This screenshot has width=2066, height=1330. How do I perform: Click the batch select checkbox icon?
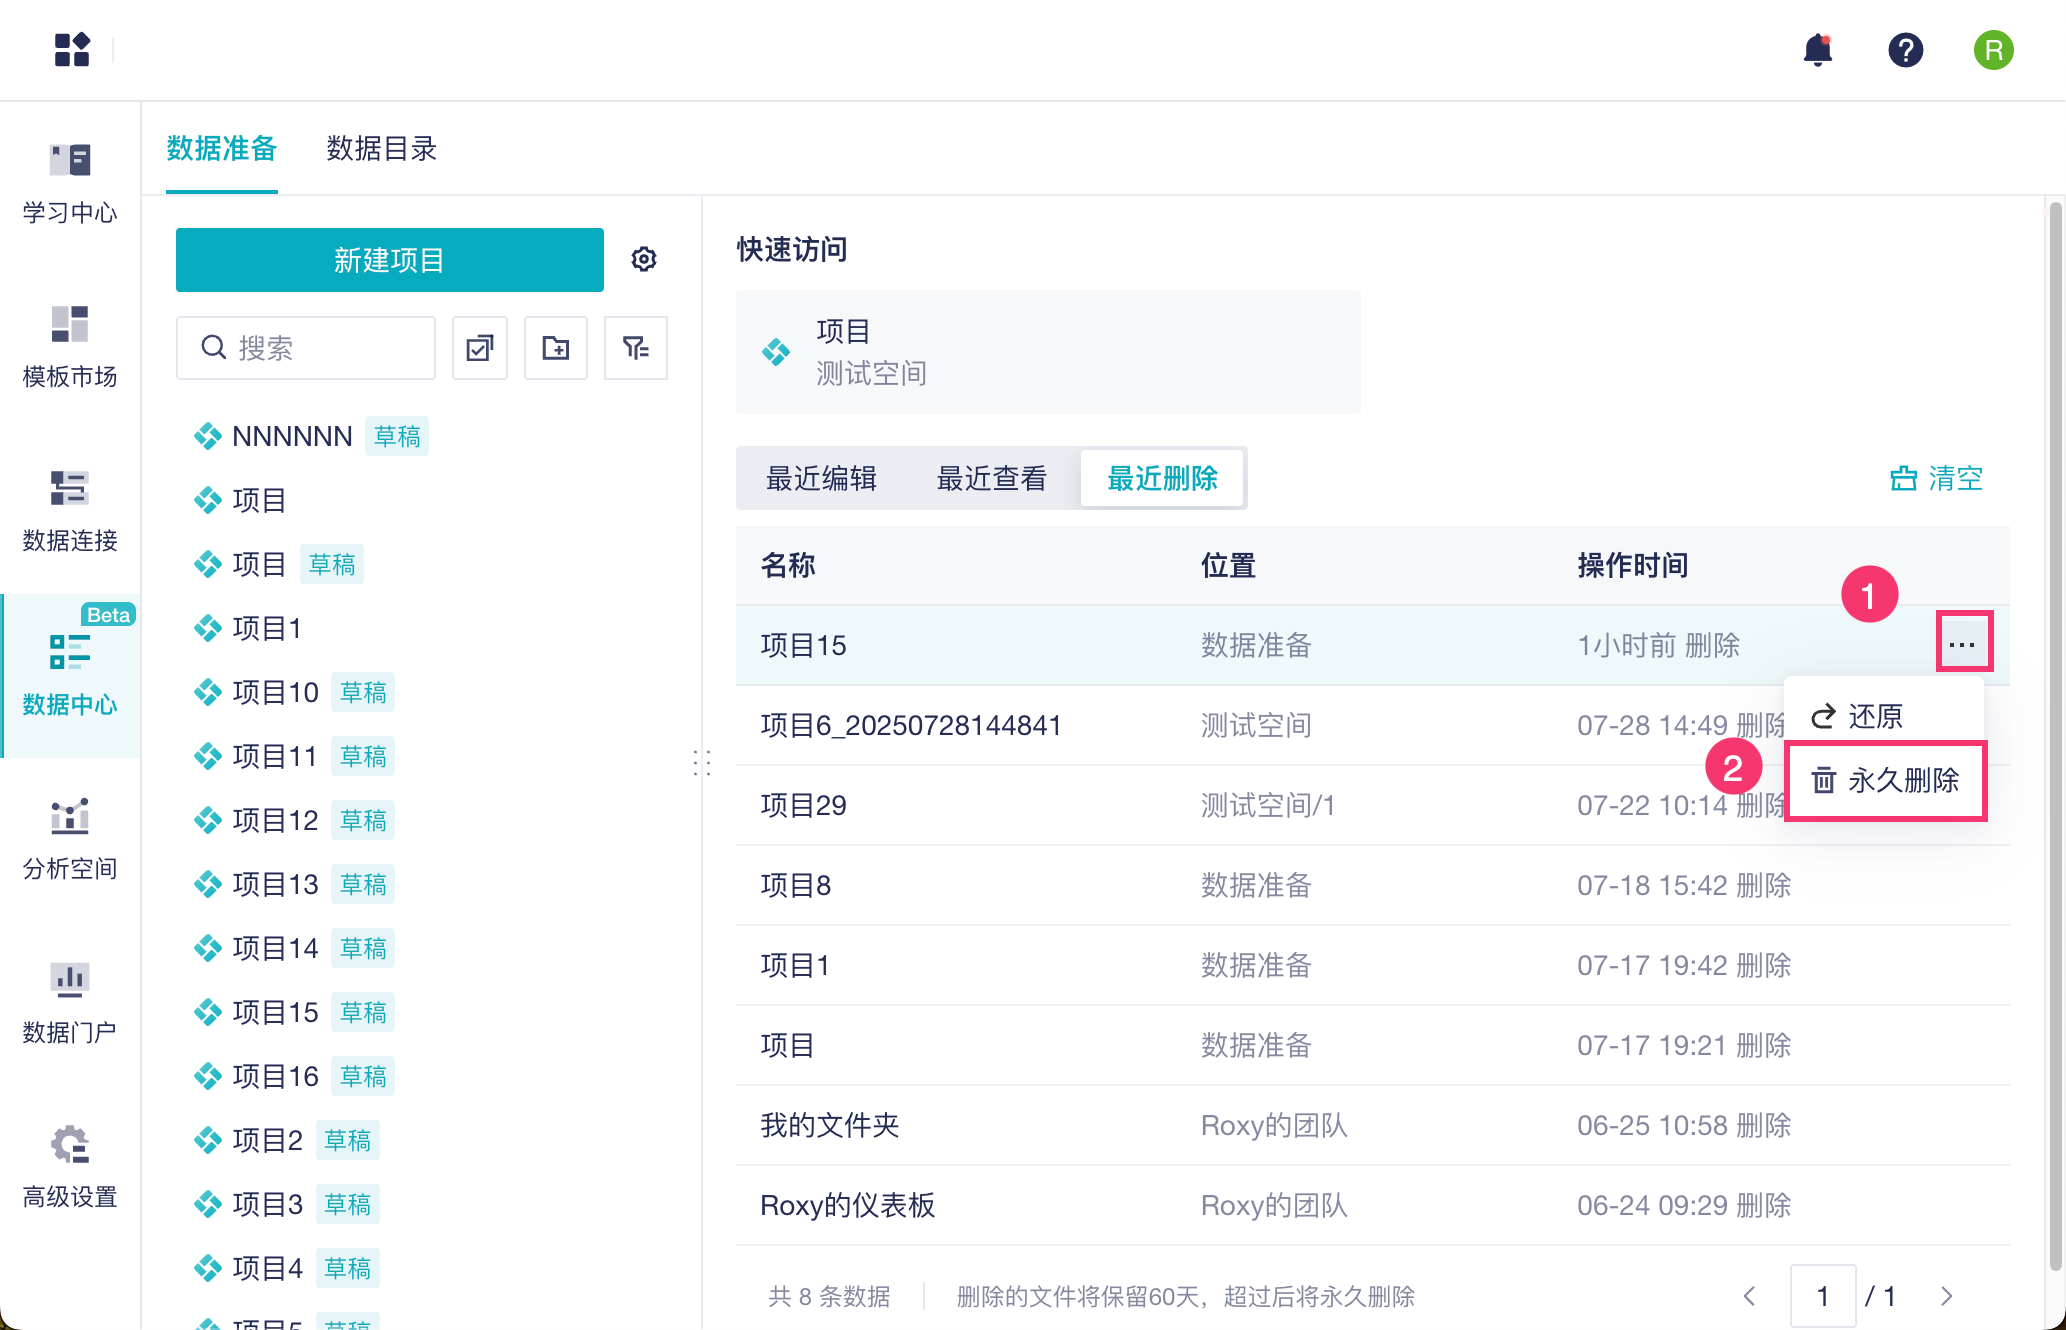click(x=480, y=348)
